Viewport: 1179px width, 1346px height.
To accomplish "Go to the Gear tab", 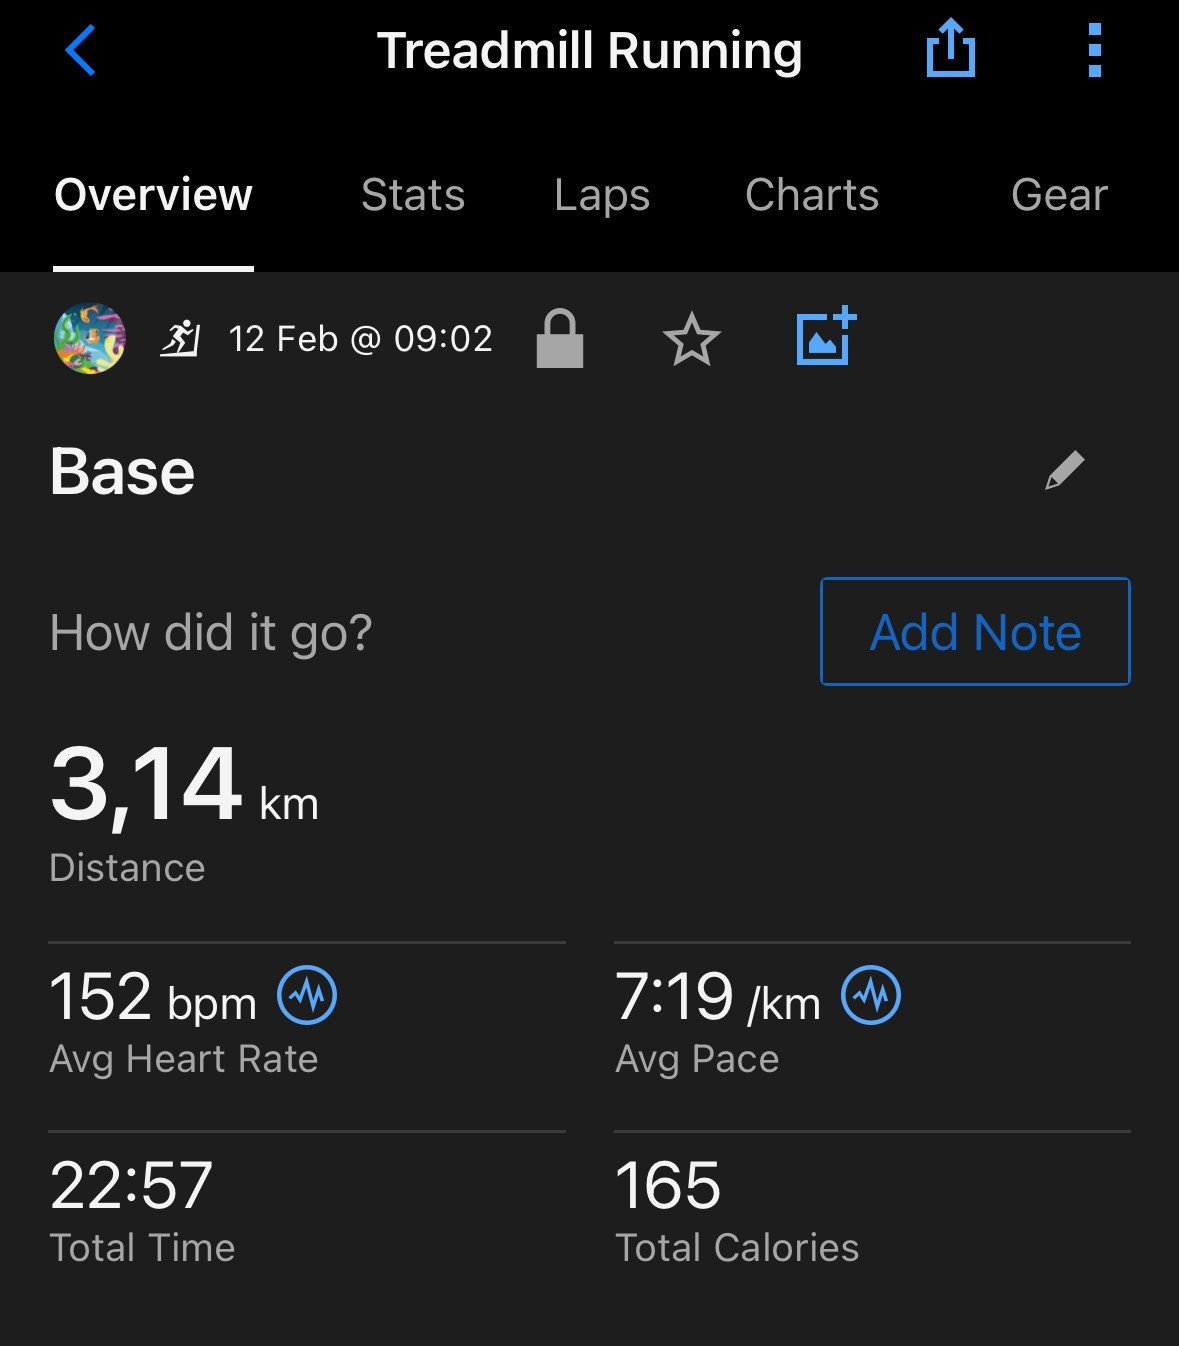I will pos(1059,195).
